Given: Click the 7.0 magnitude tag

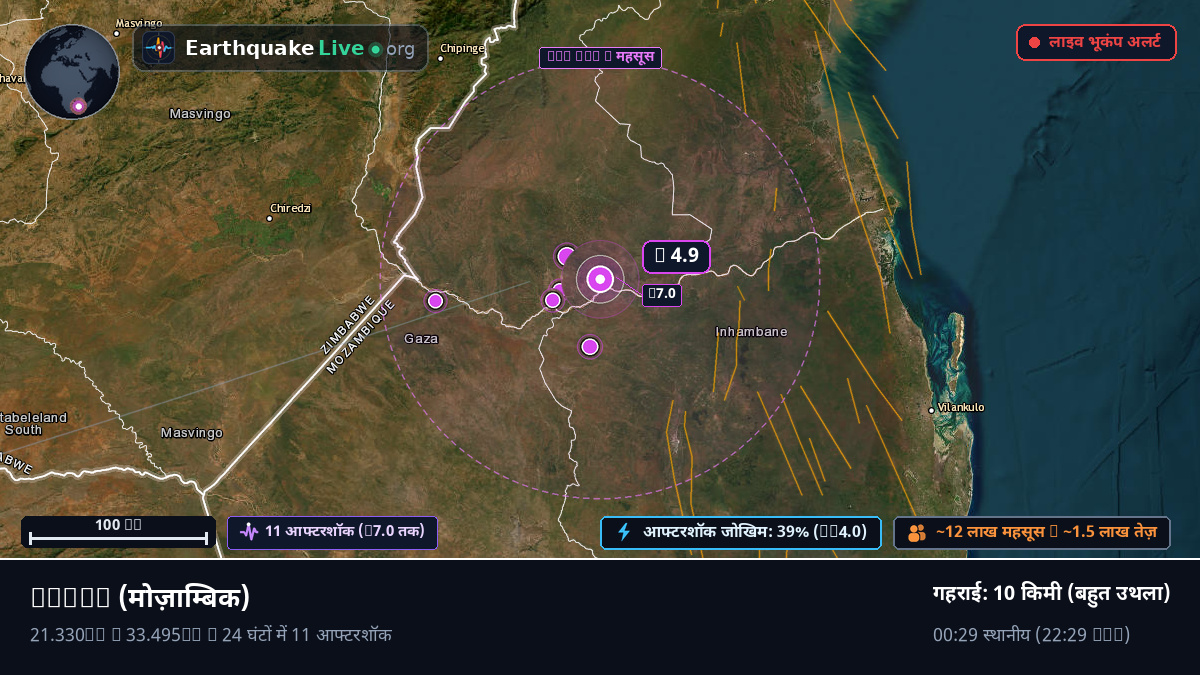Looking at the screenshot, I should click(x=662, y=294).
